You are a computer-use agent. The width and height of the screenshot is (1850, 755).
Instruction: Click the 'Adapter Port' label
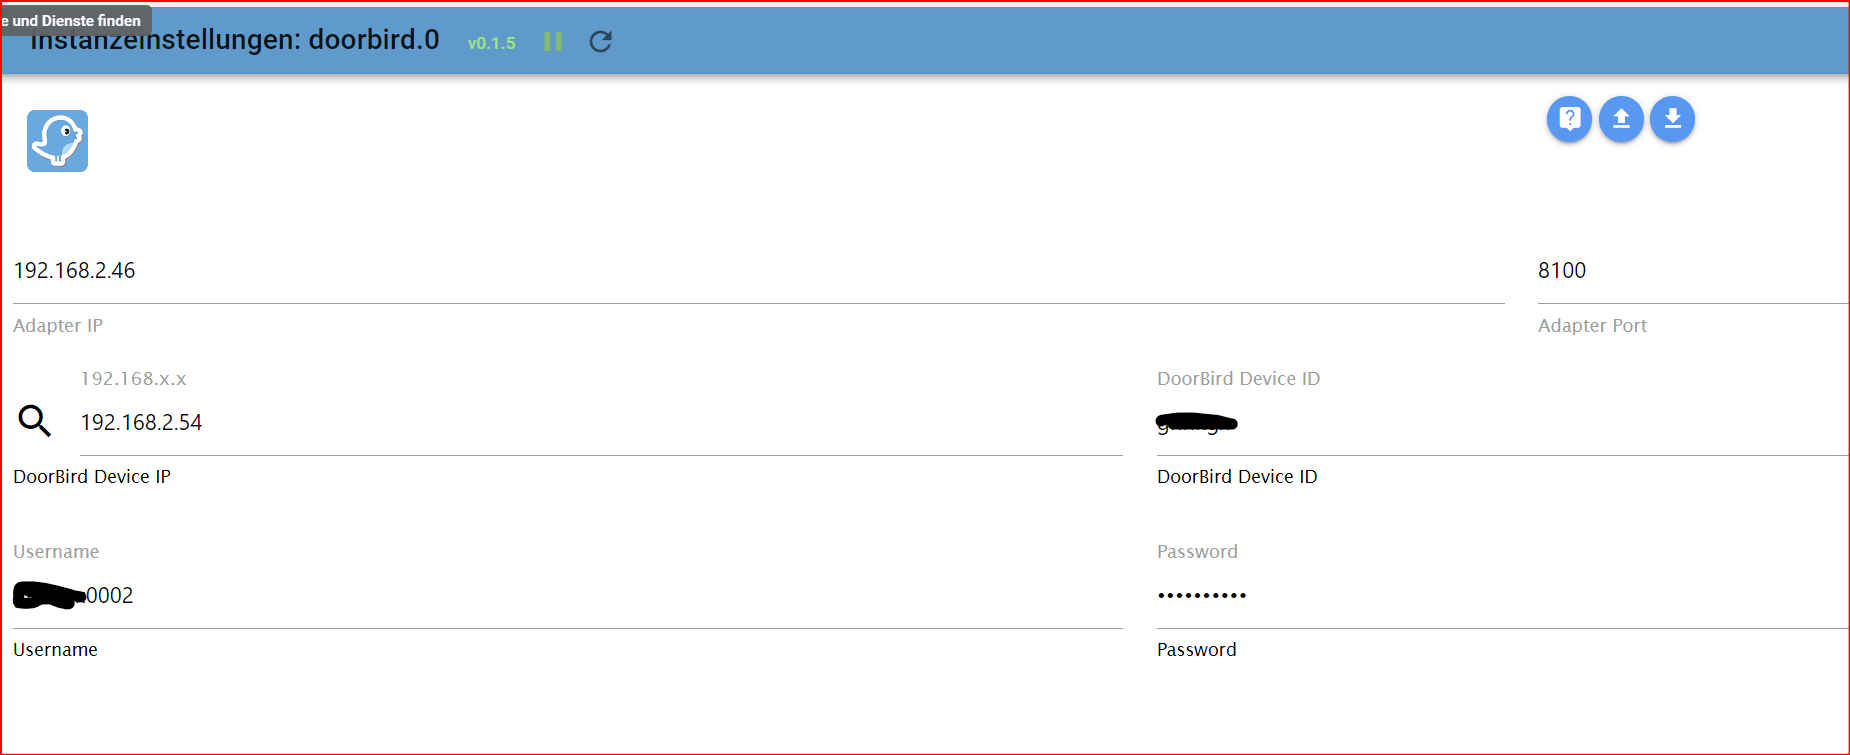[x=1592, y=326]
